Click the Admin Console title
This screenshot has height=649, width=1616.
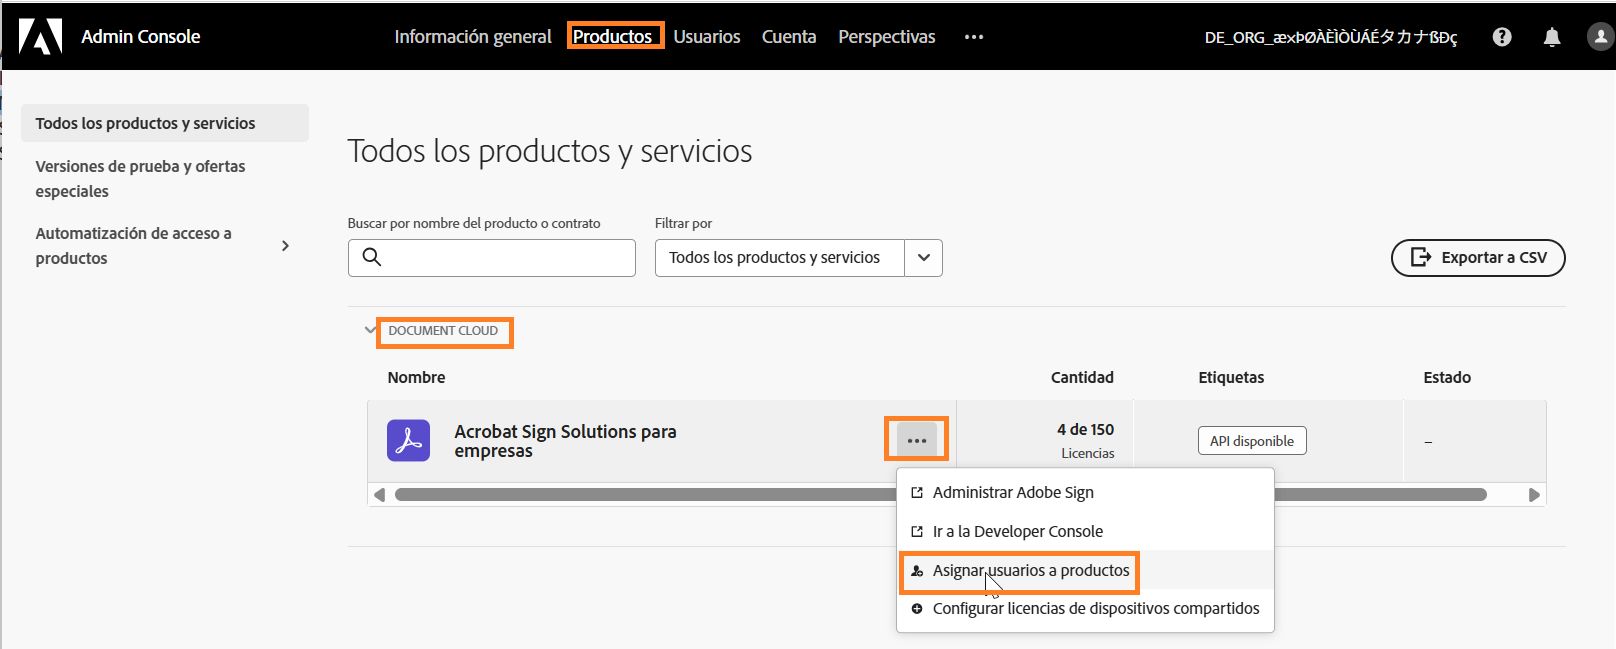pyautogui.click(x=141, y=37)
